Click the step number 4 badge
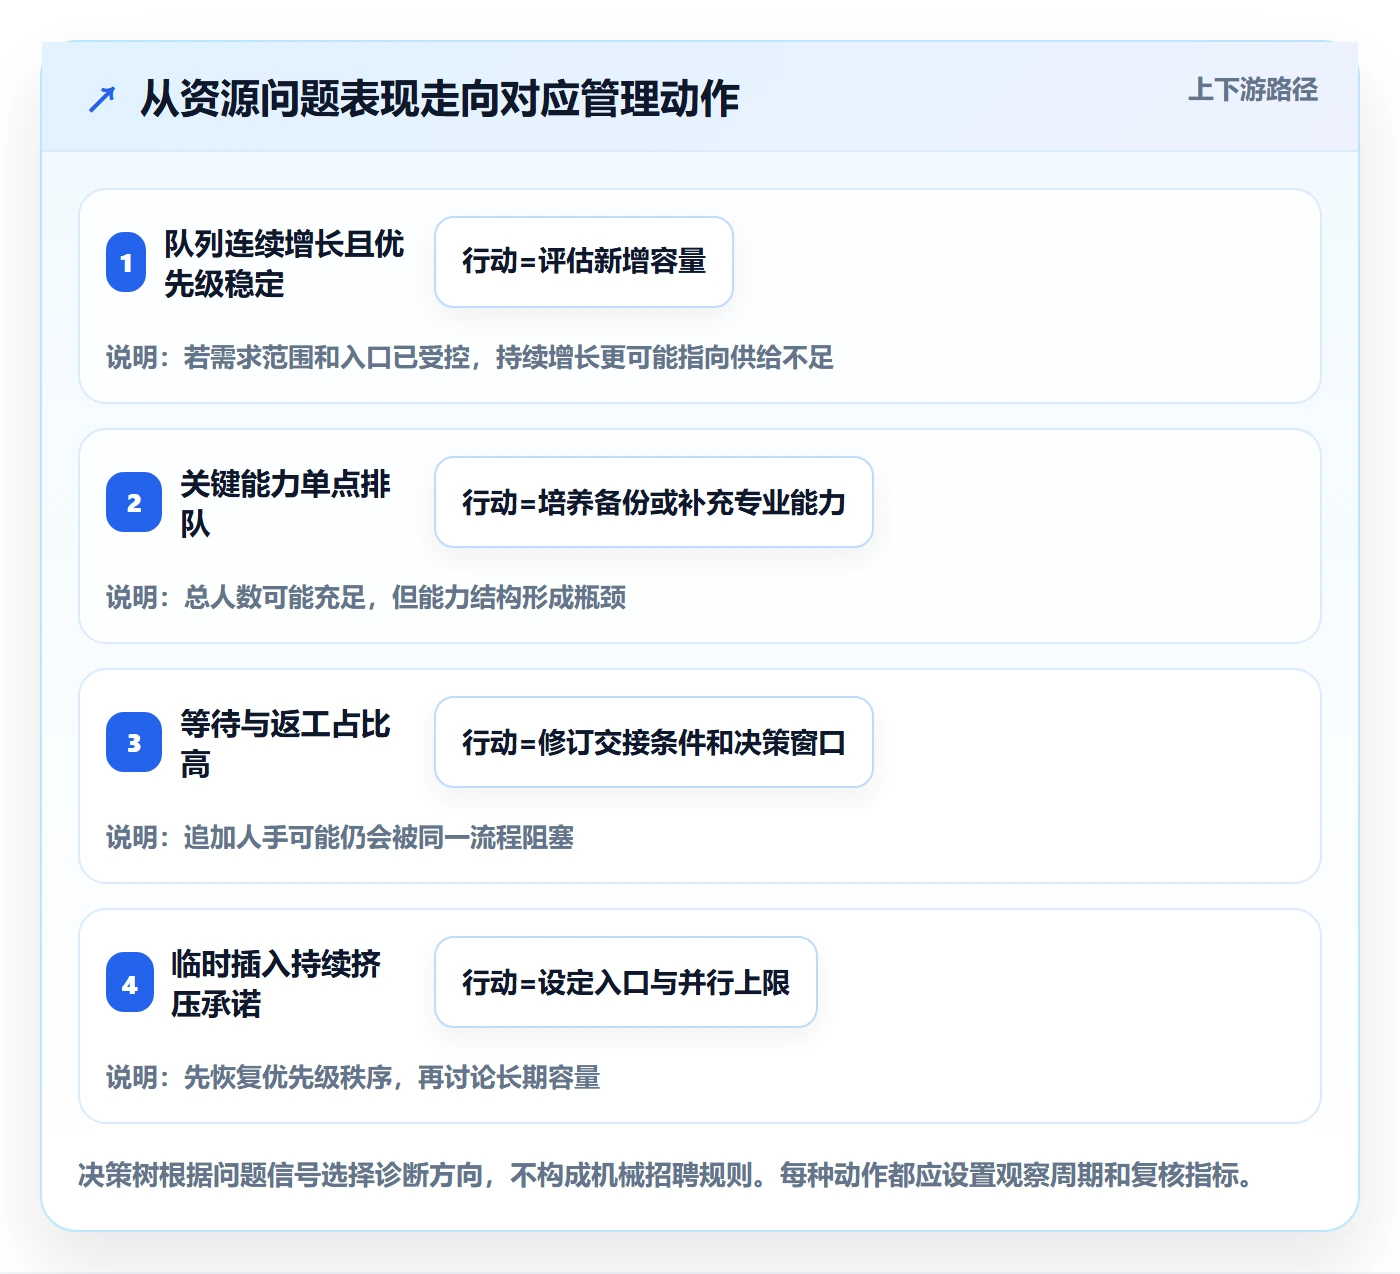 point(130,982)
